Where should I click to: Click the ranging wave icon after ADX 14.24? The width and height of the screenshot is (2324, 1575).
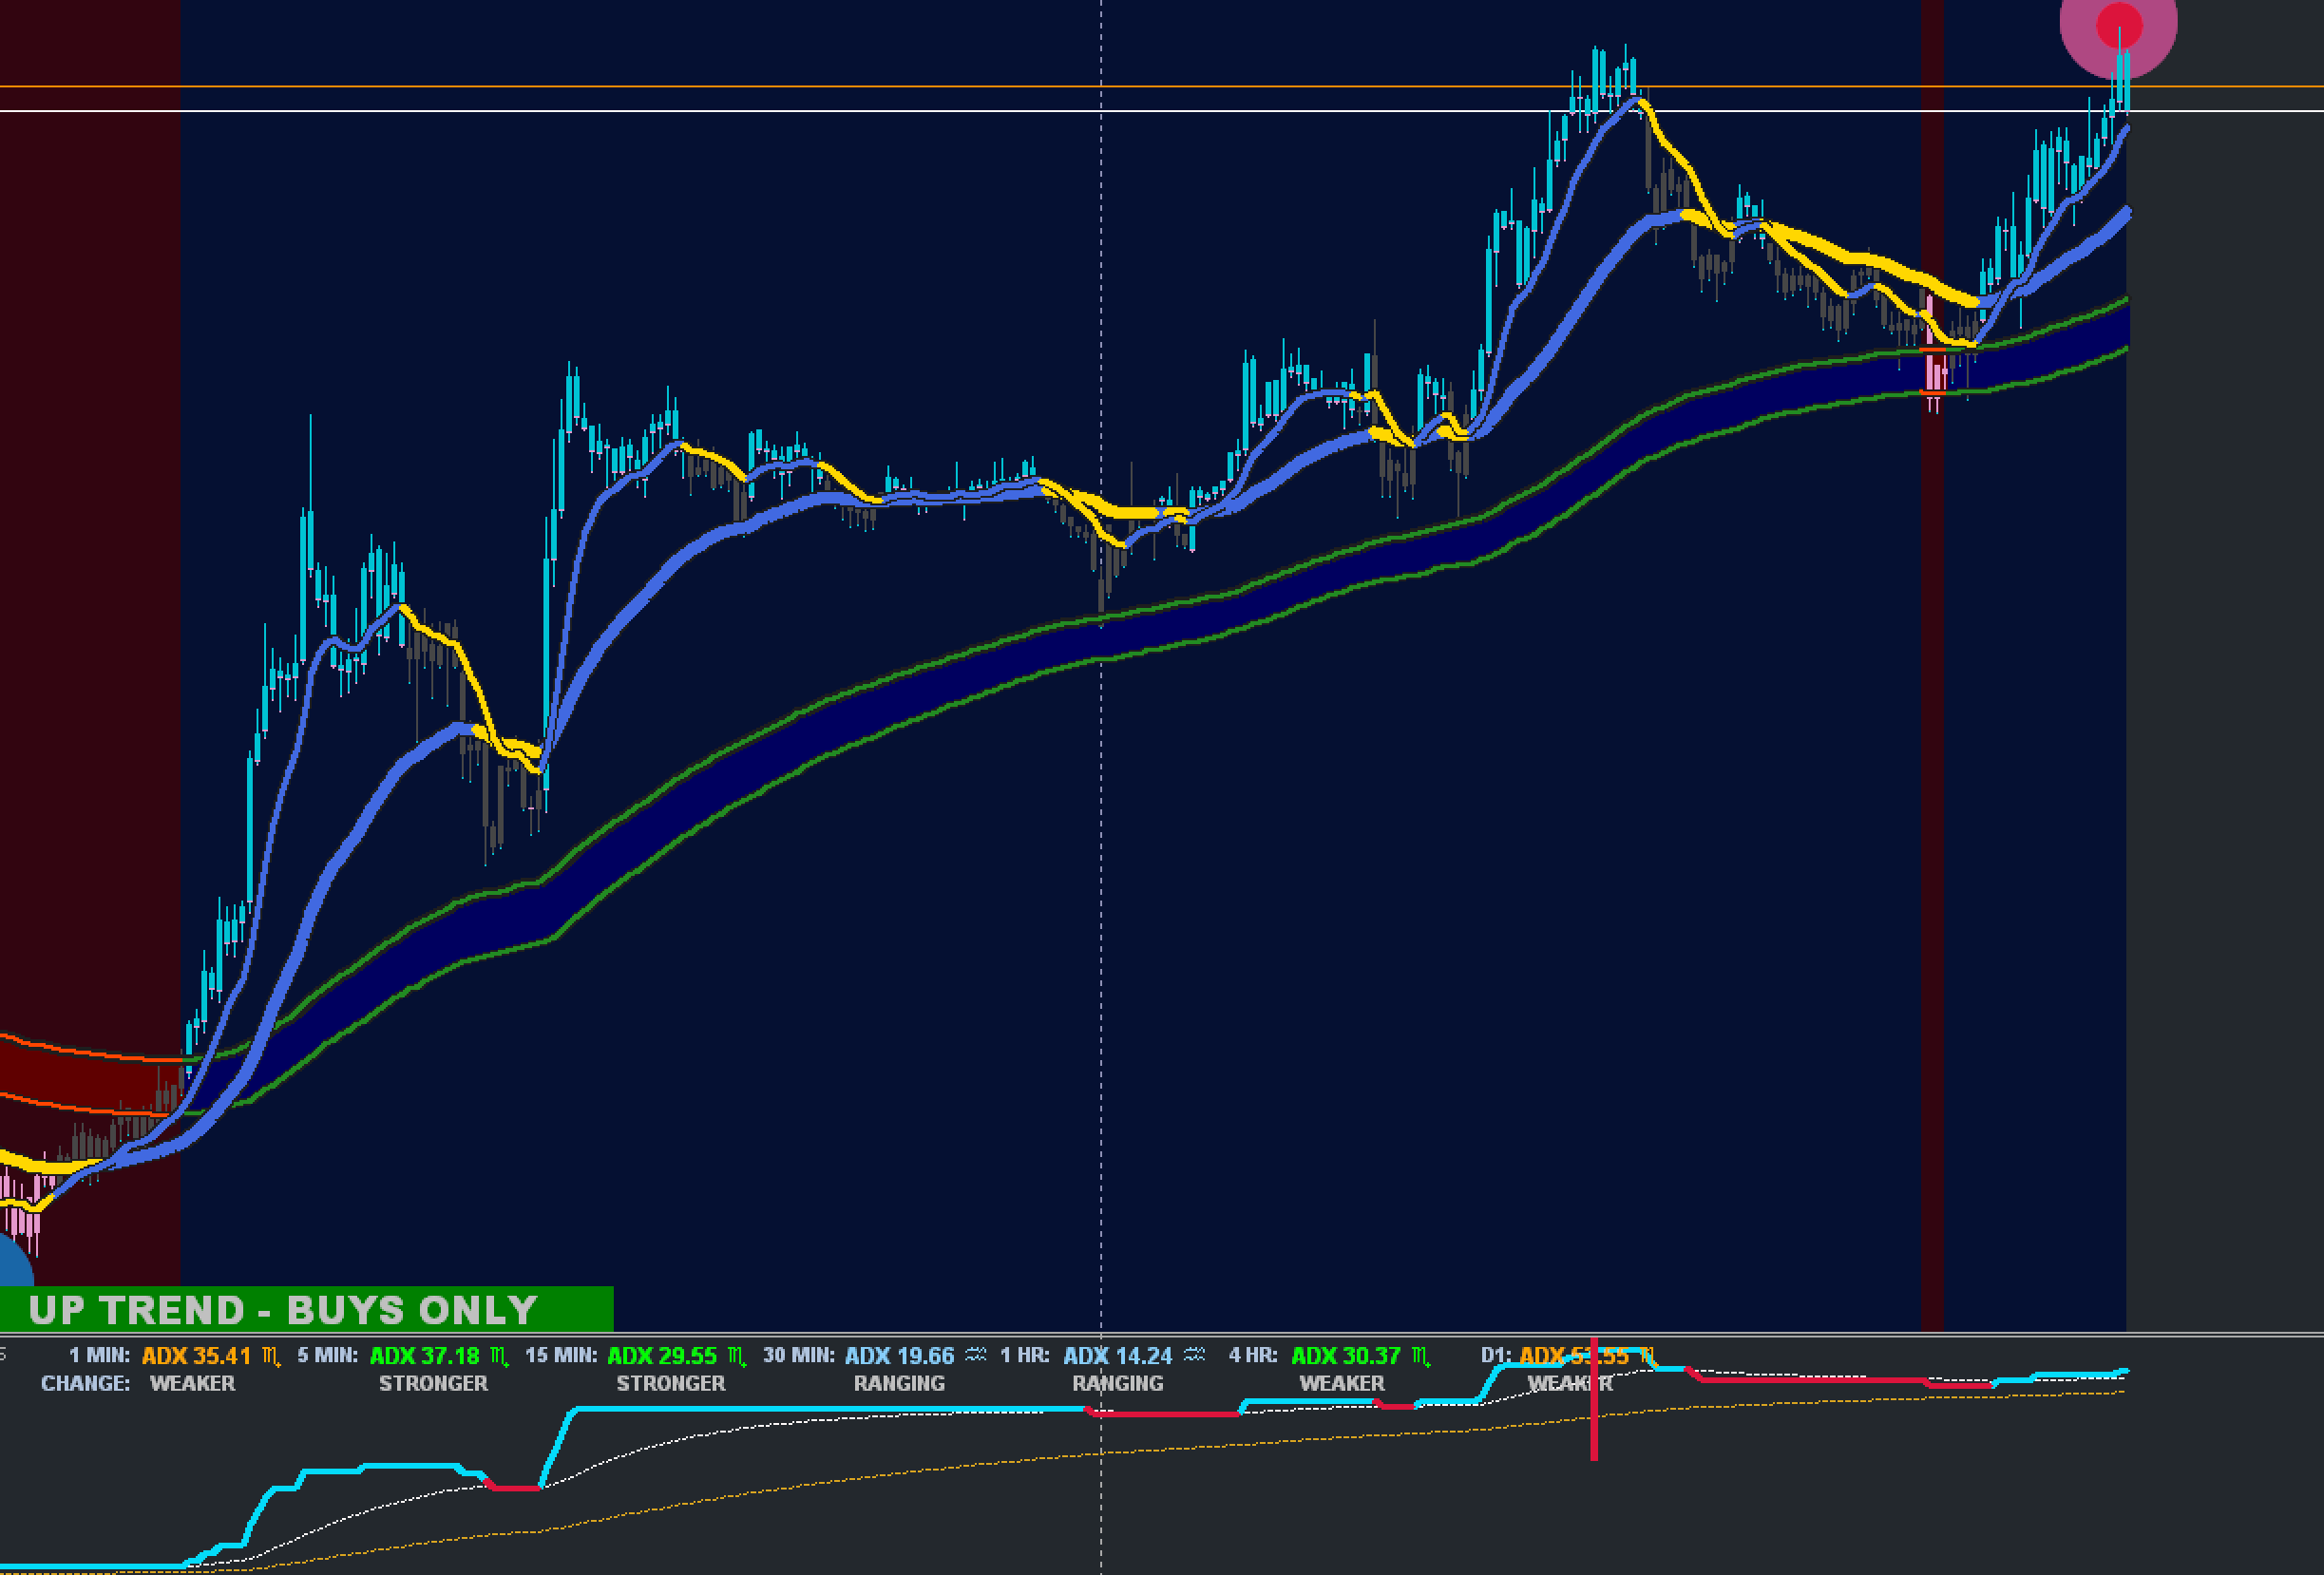(x=1194, y=1355)
